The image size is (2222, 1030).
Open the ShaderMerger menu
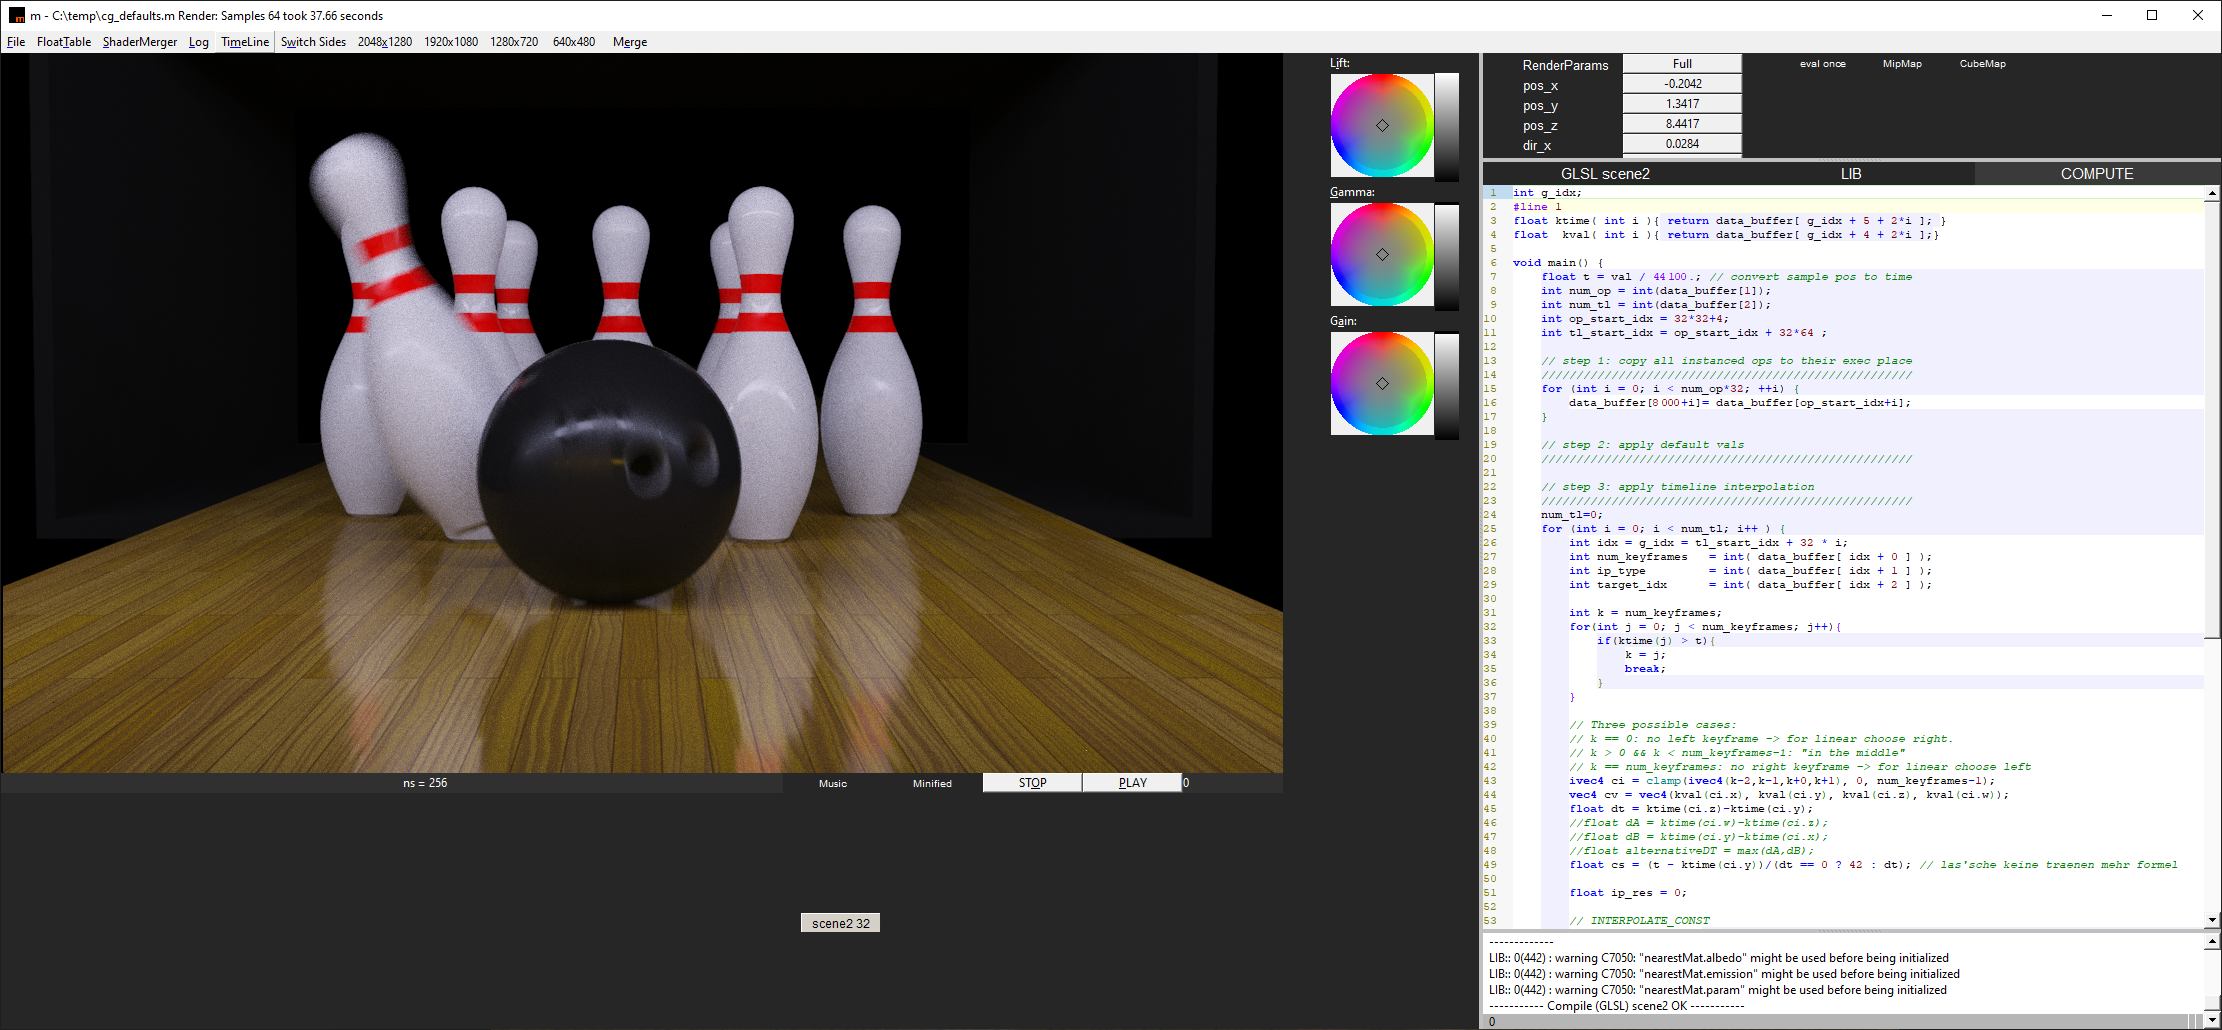tap(139, 42)
